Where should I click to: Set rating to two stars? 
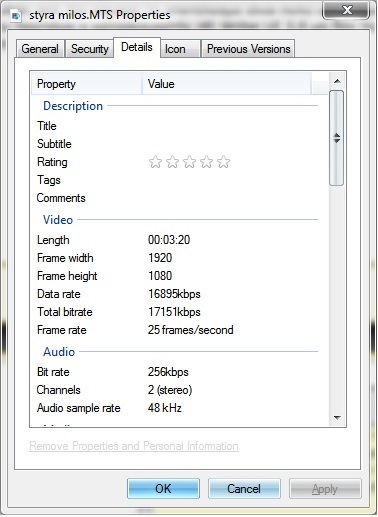click(x=172, y=162)
